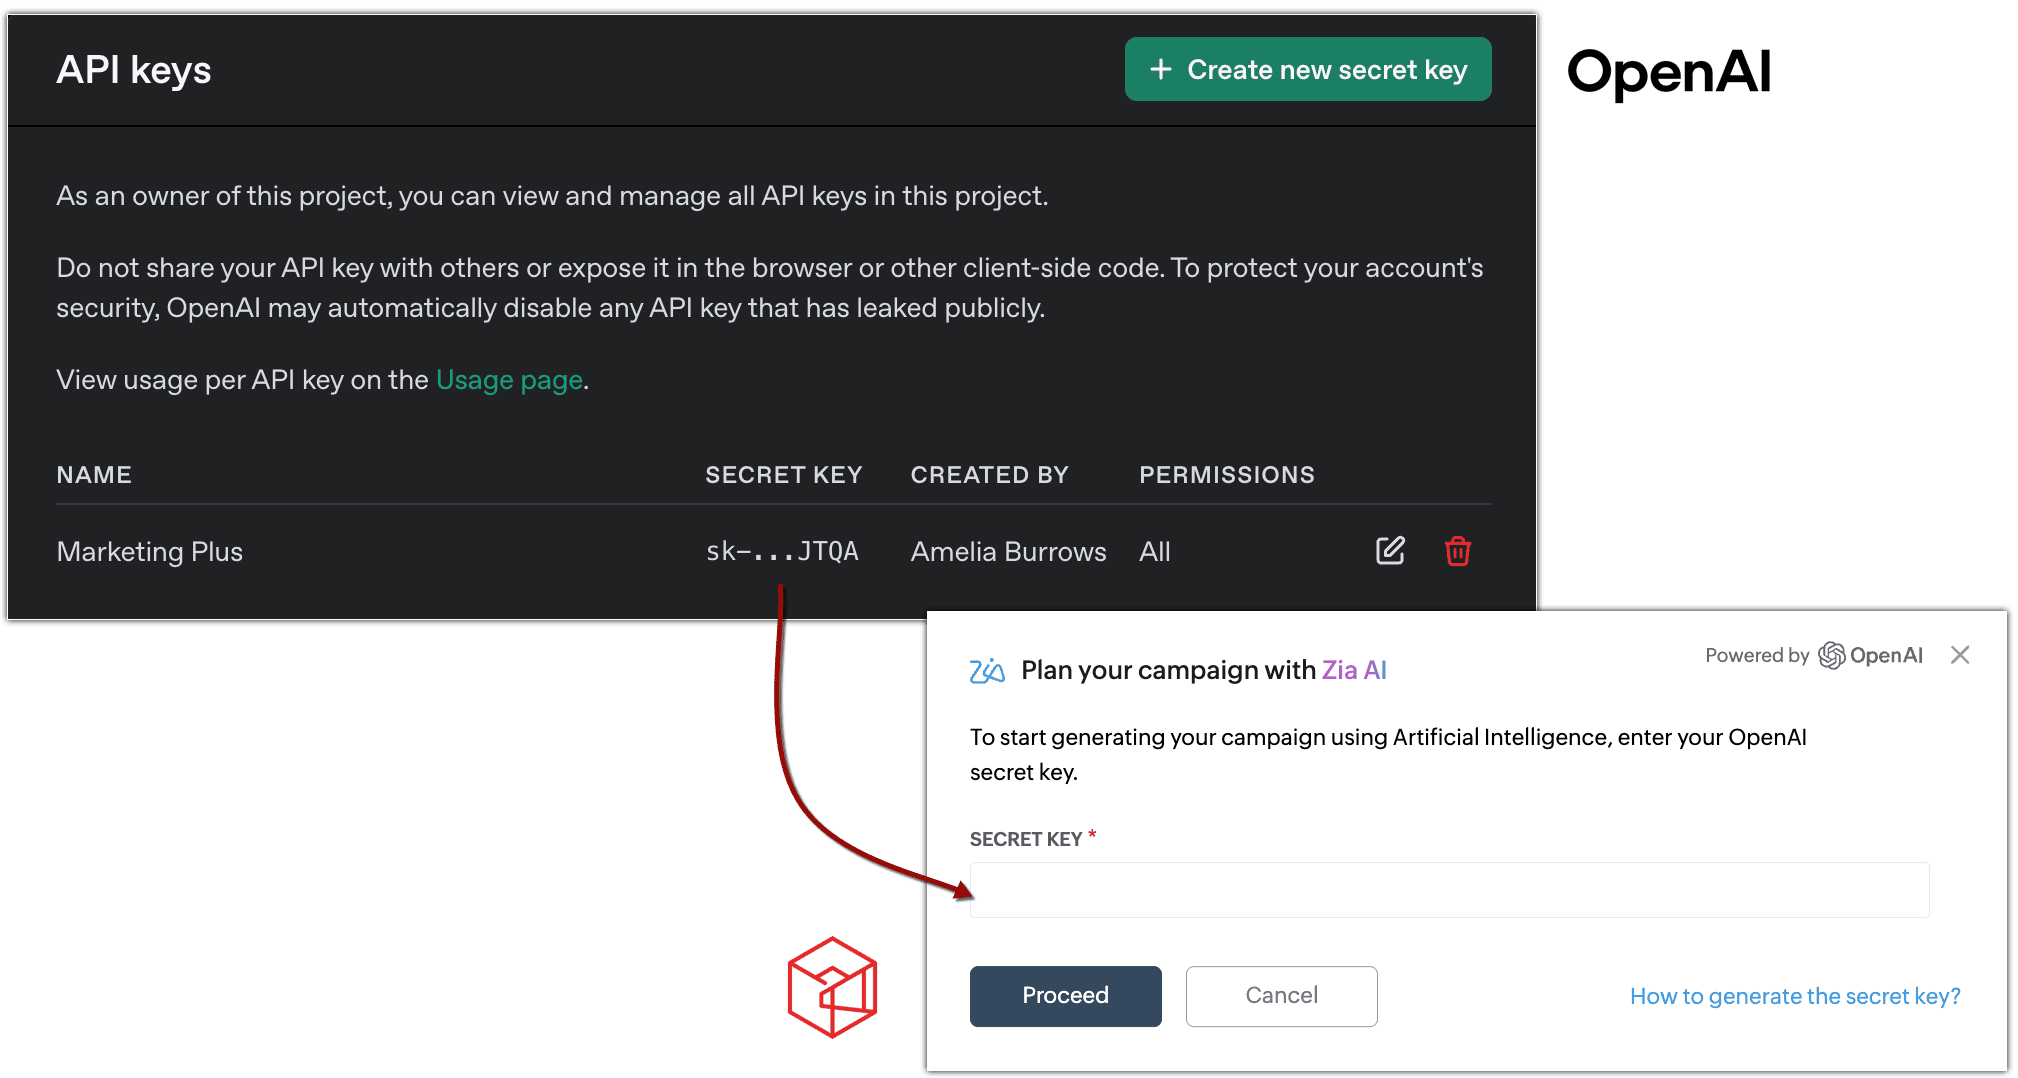Screen dimensions: 2018x1078
Task: Cancel the Zia AI campaign dialog
Action: pyautogui.click(x=1282, y=996)
